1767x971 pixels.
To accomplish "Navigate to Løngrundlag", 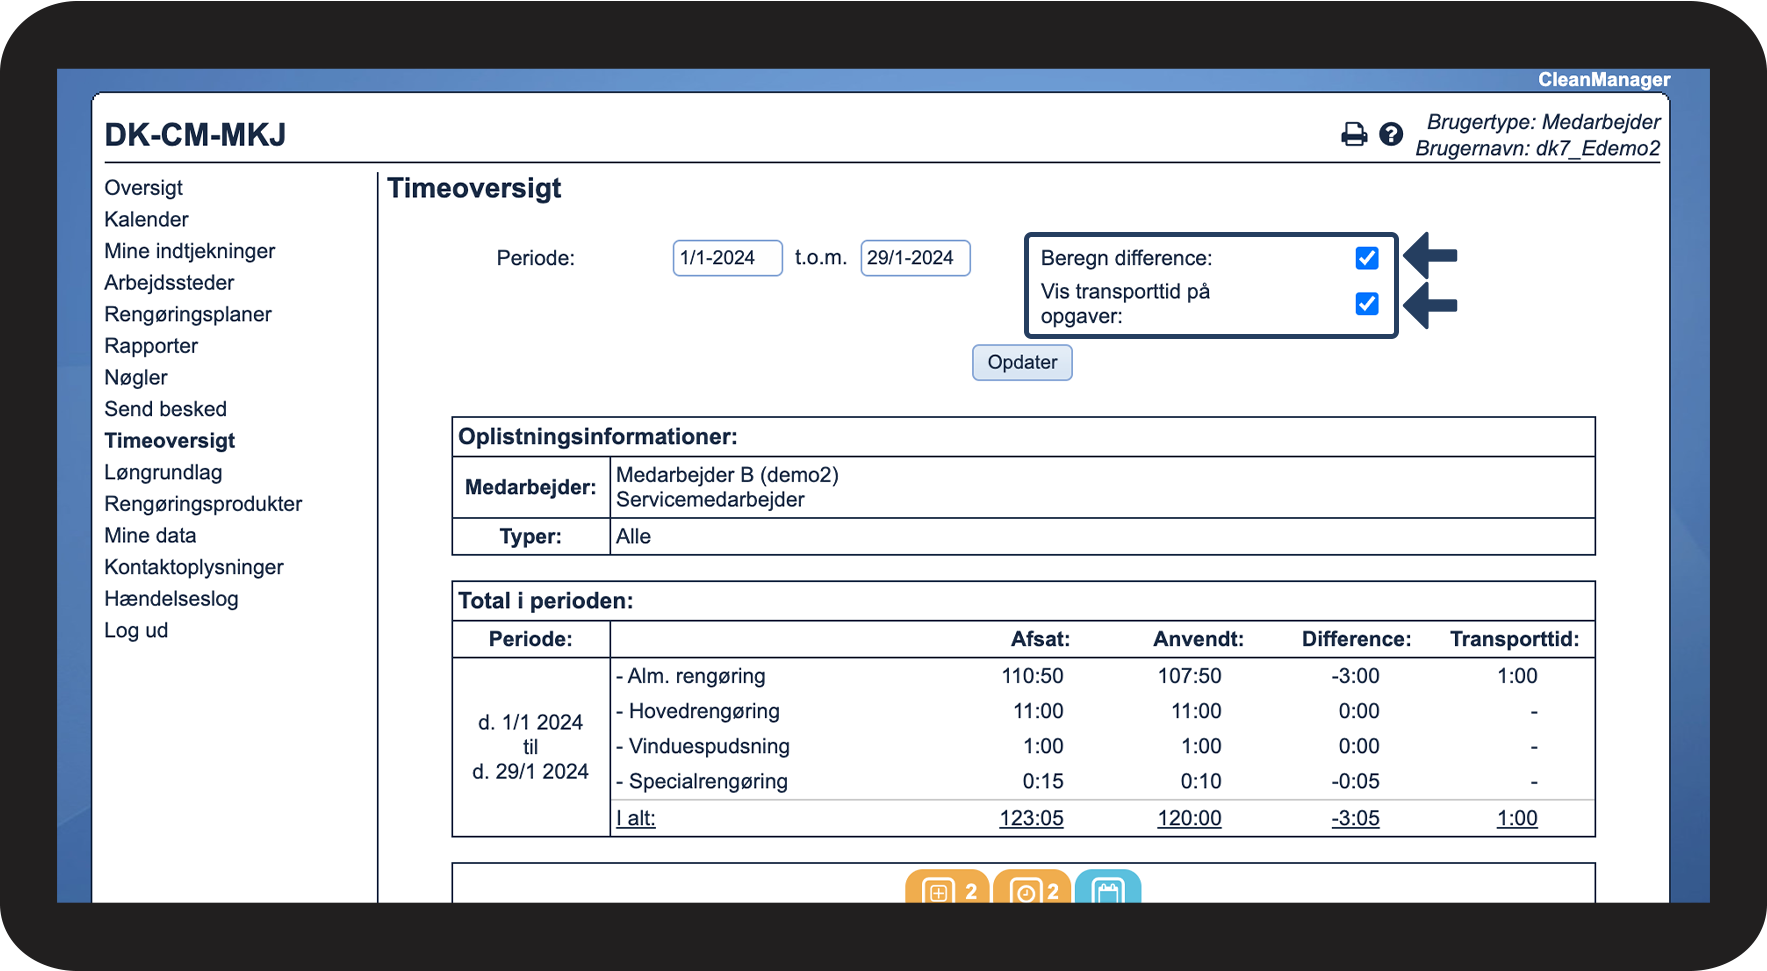I will coord(163,473).
